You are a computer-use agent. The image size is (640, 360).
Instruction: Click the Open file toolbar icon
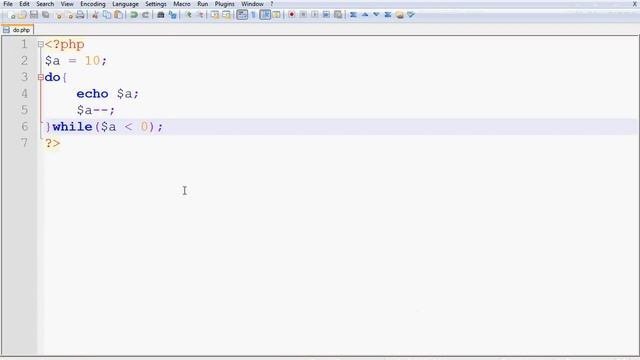pyautogui.click(x=23, y=15)
